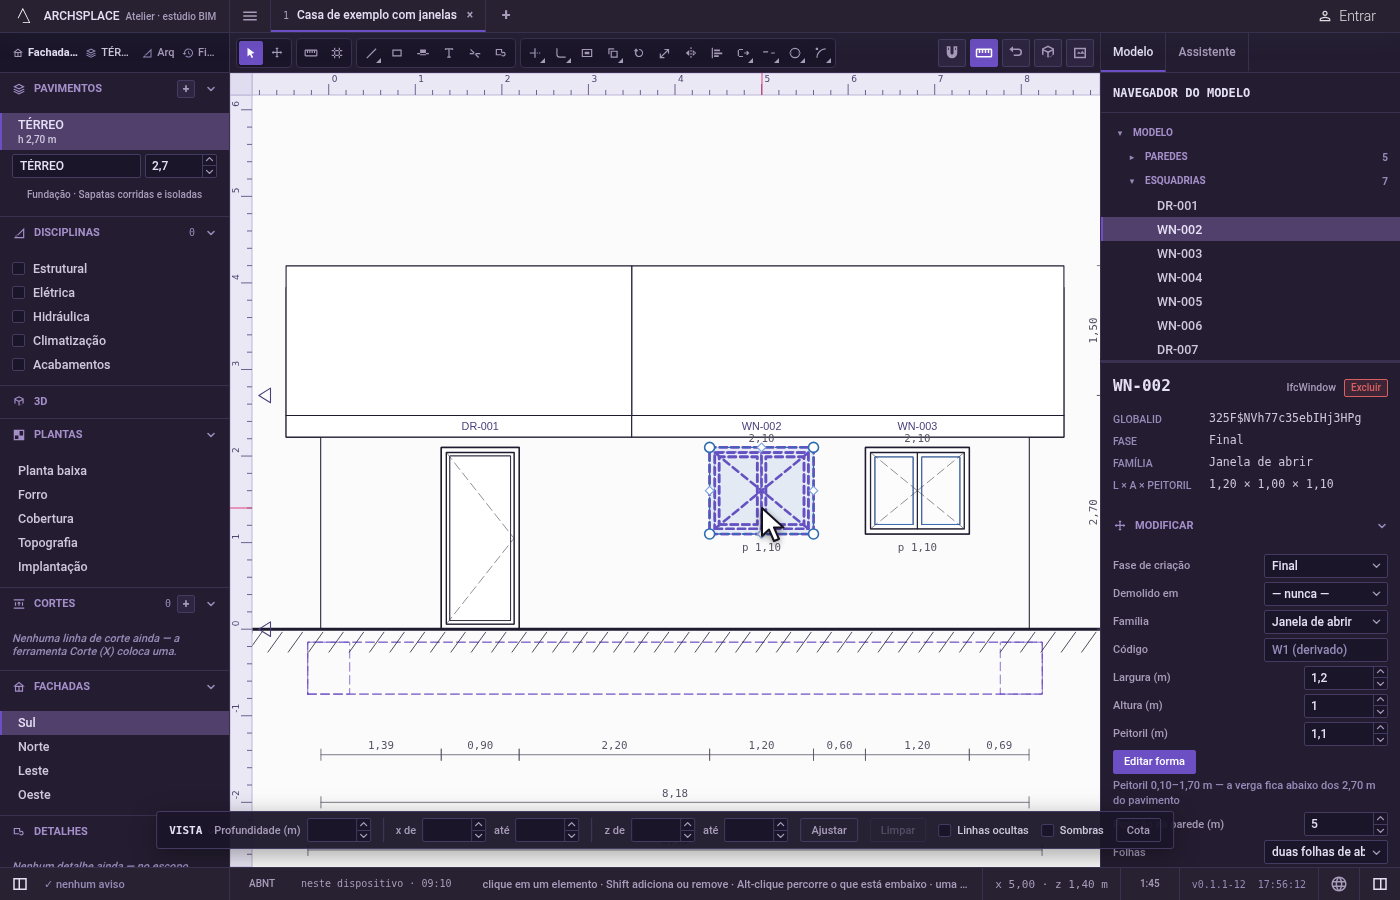Check the Hidráulica discipline

pos(18,317)
